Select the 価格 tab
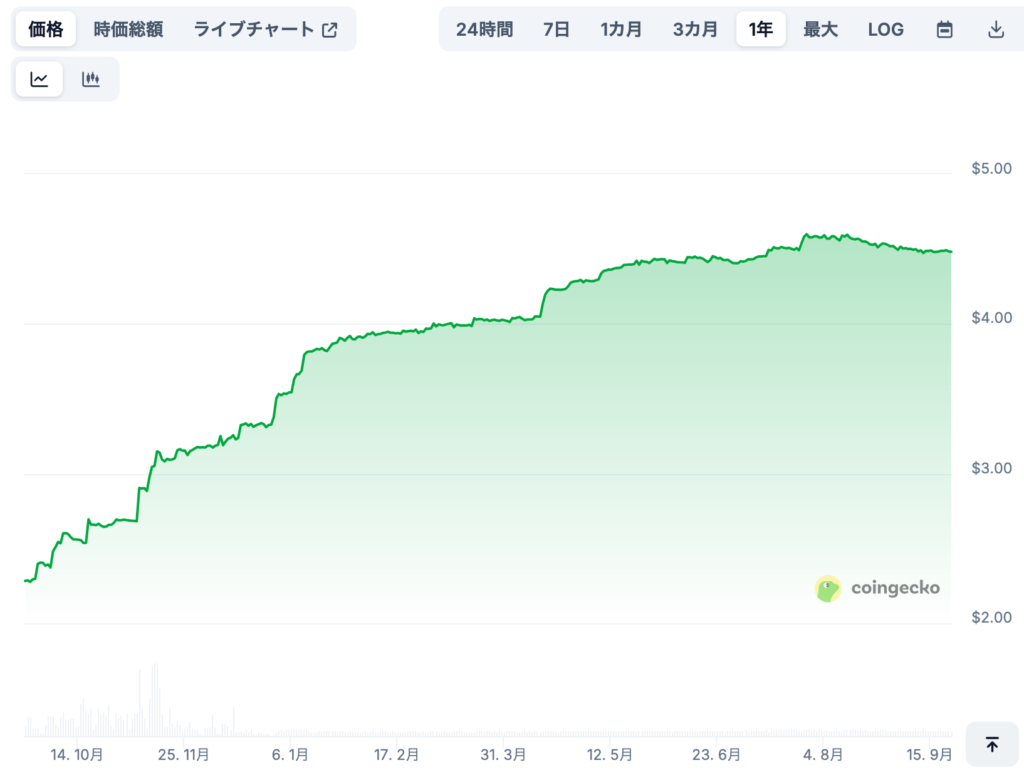This screenshot has width=1024, height=780. 46,29
